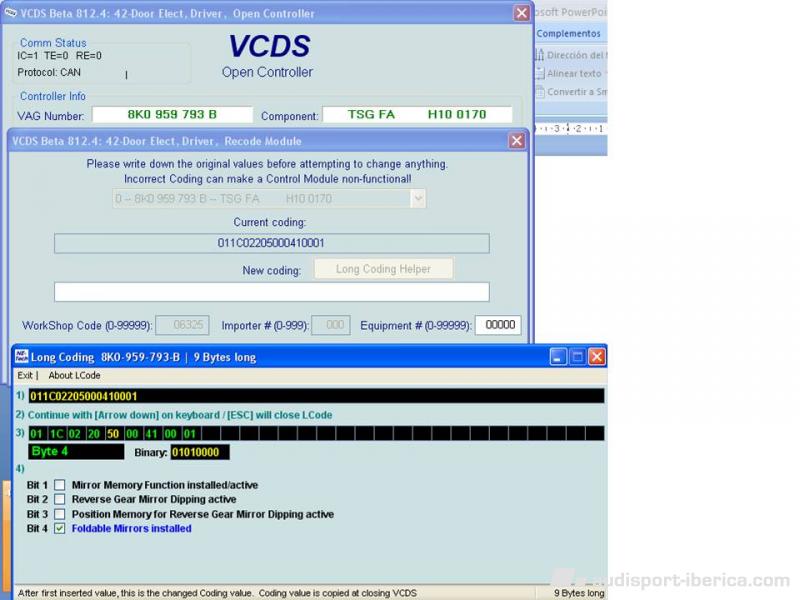This screenshot has height=600, width=800.
Task: Click the Reverse Gear Mirror Dipping active label
Action: (154, 499)
